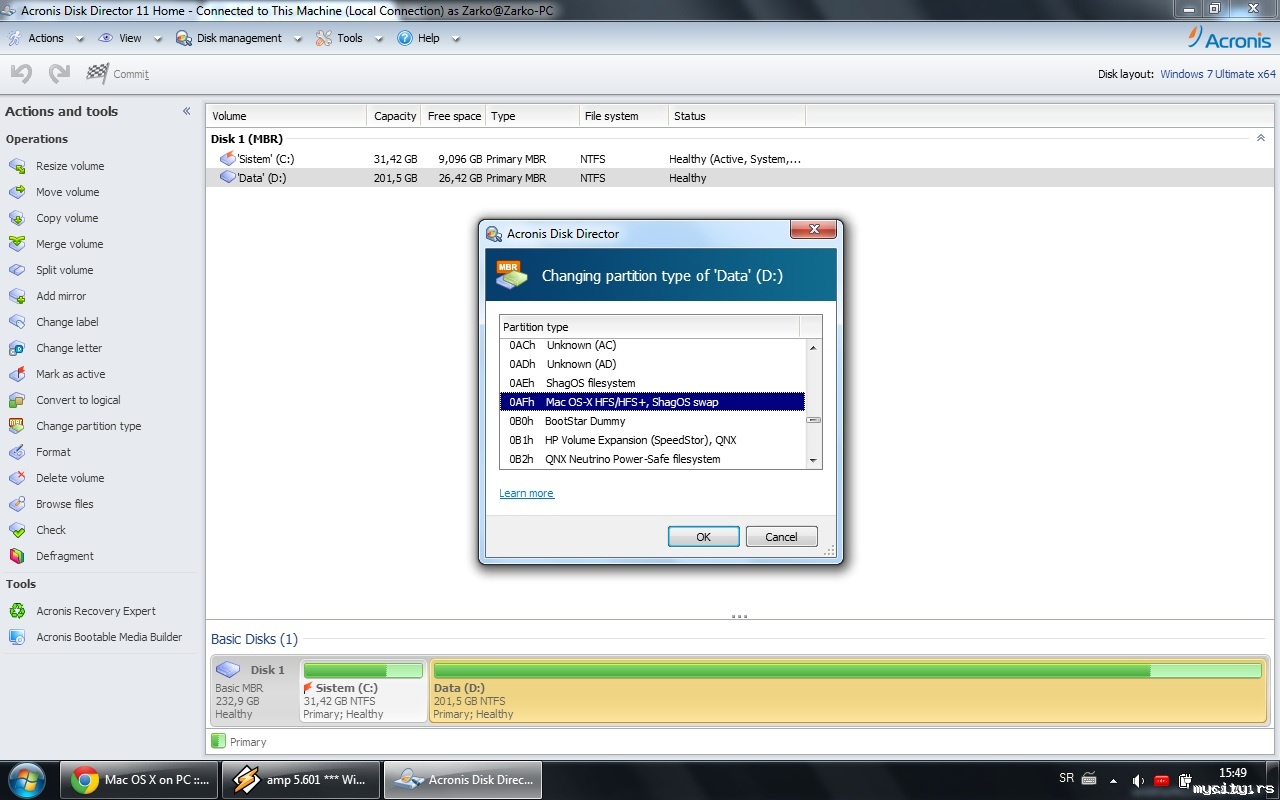Click the Copy volume icon
The height and width of the screenshot is (800, 1280).
click(x=17, y=218)
